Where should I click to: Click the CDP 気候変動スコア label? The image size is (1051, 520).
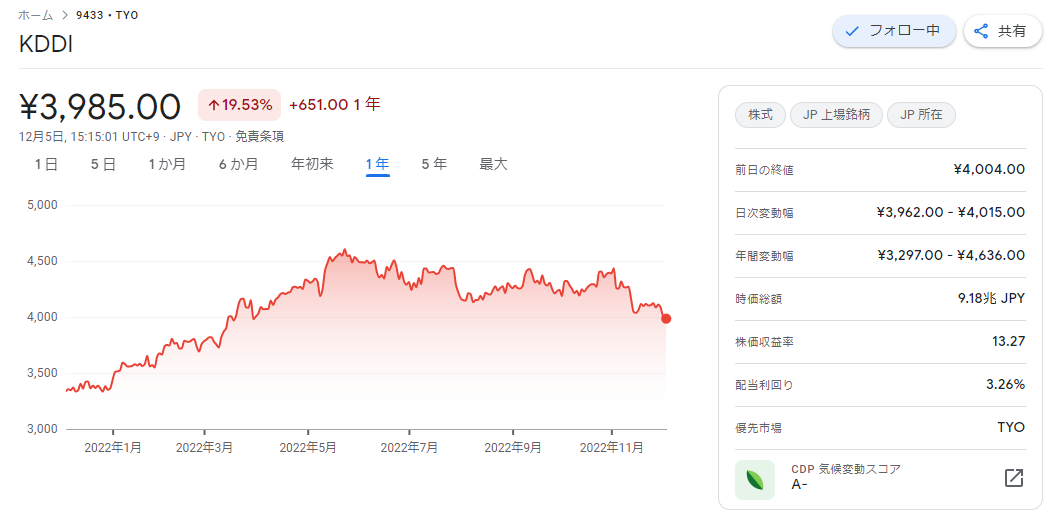[x=846, y=468]
